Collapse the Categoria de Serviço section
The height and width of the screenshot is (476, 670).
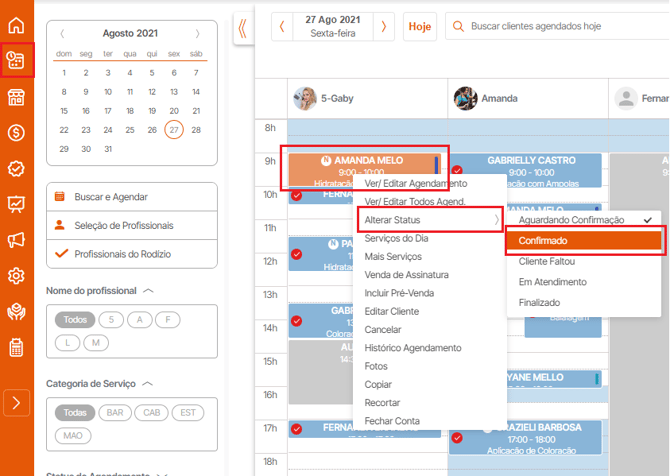147,384
